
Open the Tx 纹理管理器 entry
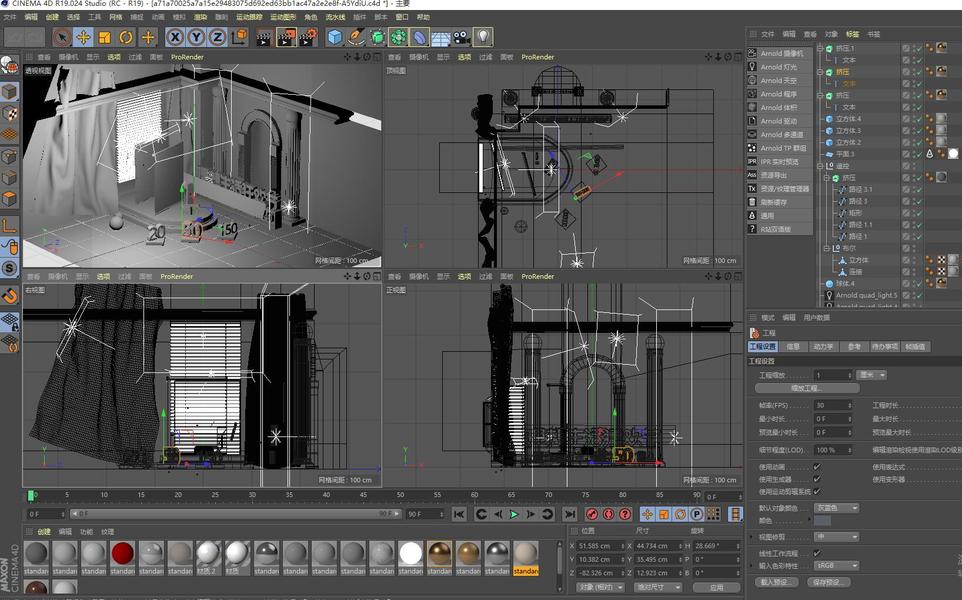pos(780,188)
